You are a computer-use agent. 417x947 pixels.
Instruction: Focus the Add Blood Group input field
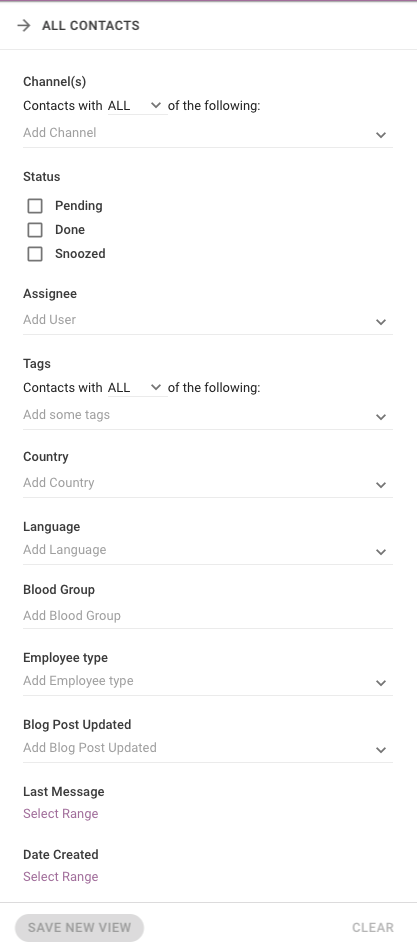(x=208, y=616)
